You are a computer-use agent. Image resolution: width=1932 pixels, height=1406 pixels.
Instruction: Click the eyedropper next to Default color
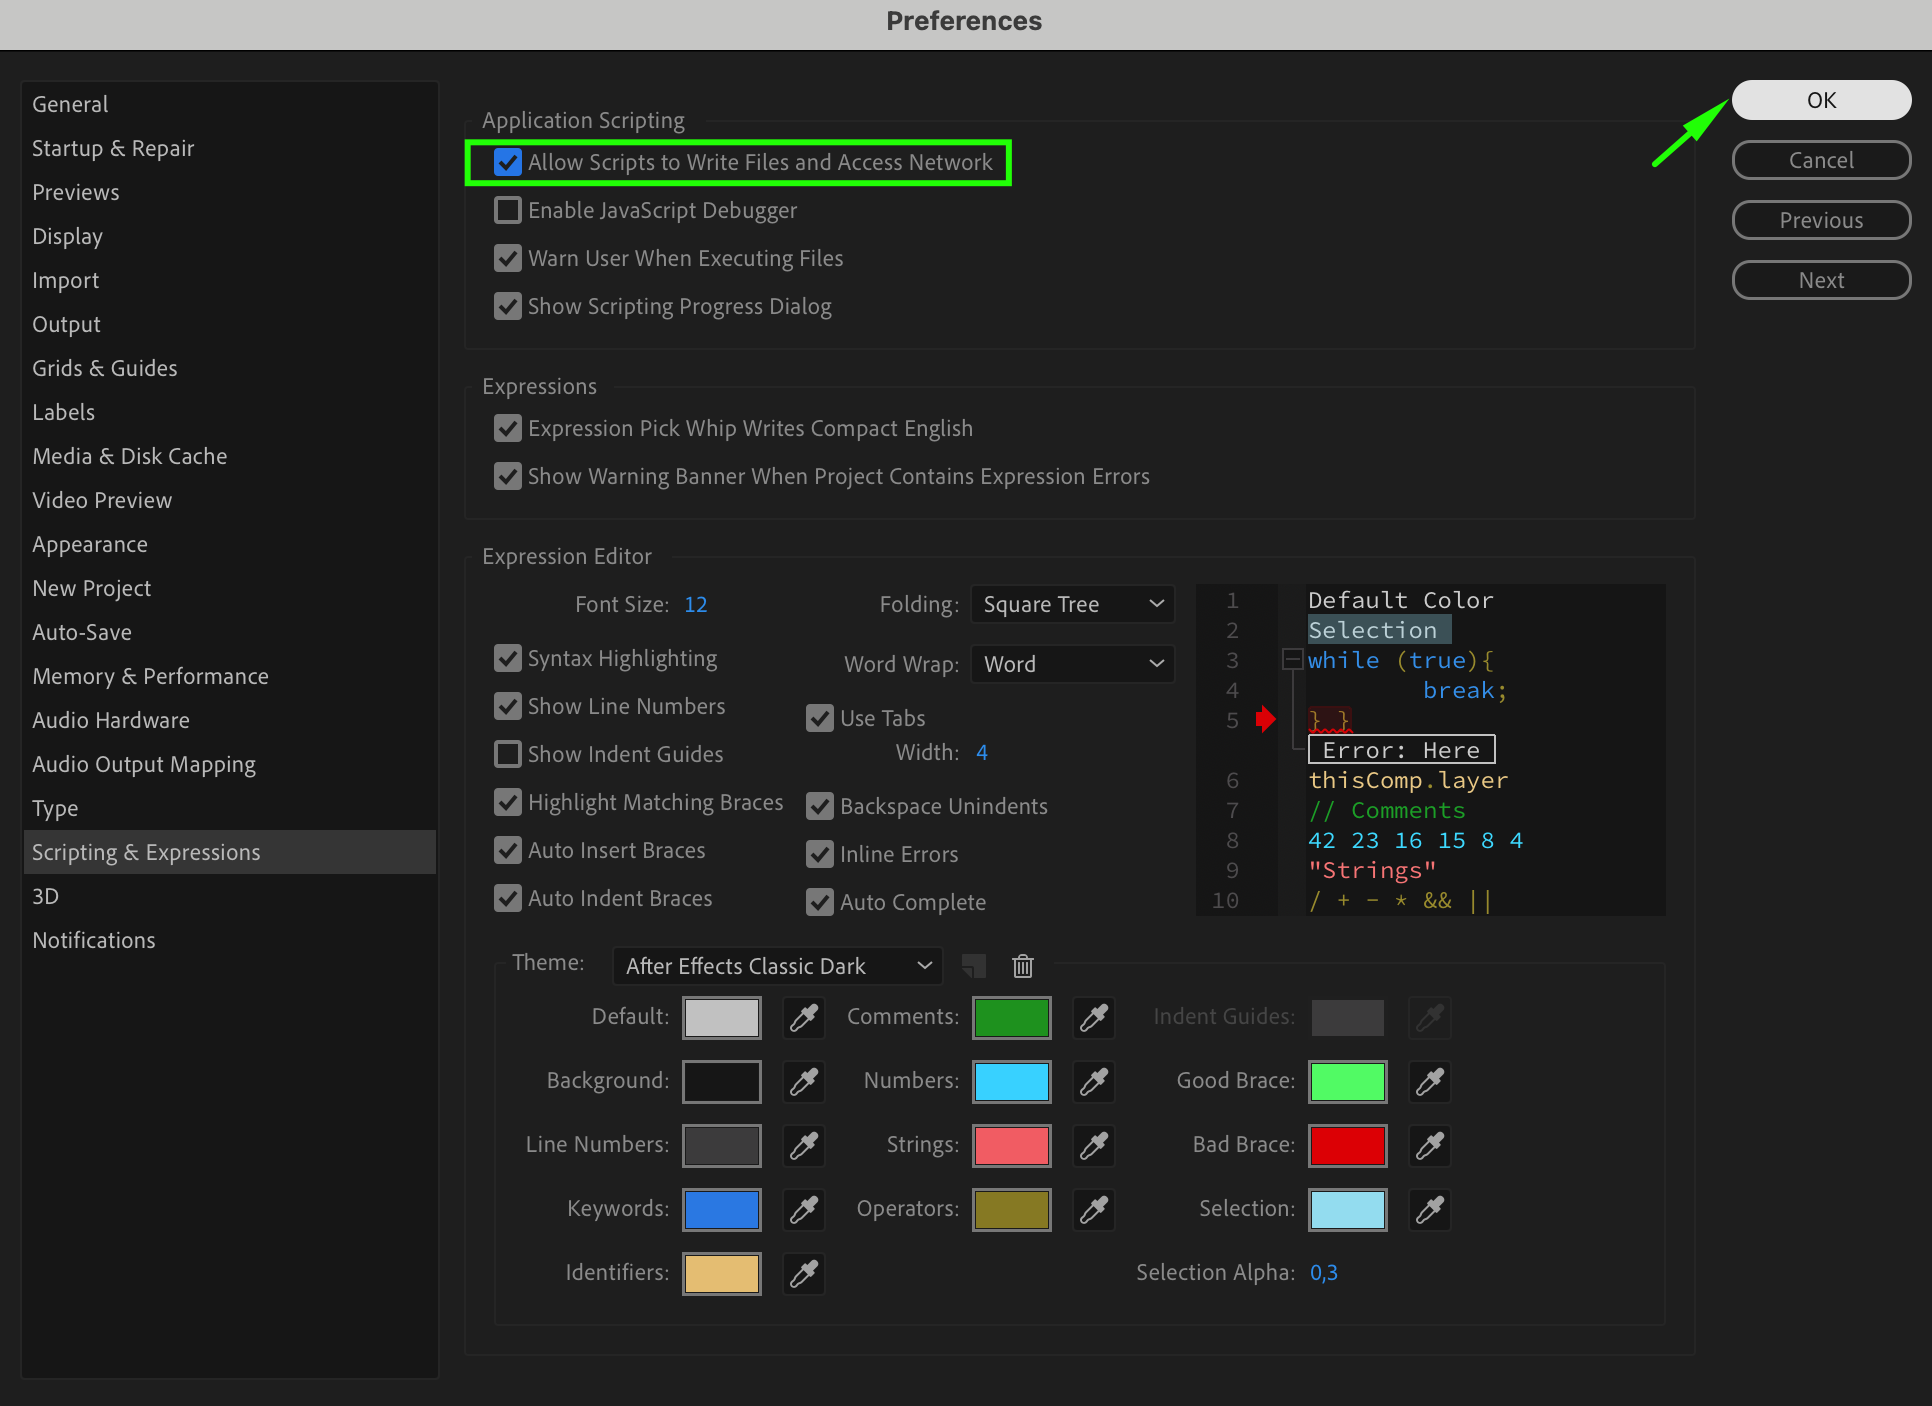[x=804, y=1018]
